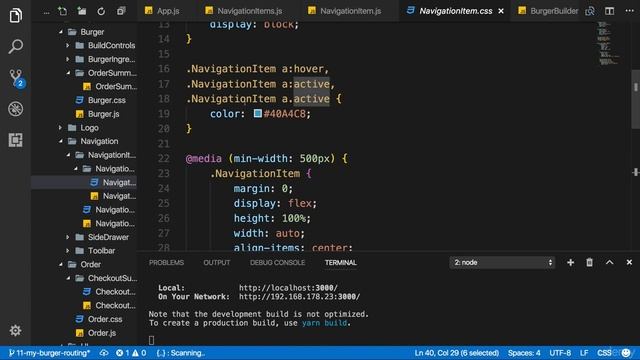Image resolution: width=640 pixels, height=360 pixels.
Task: Click the CSS language mode selector
Action: point(604,353)
